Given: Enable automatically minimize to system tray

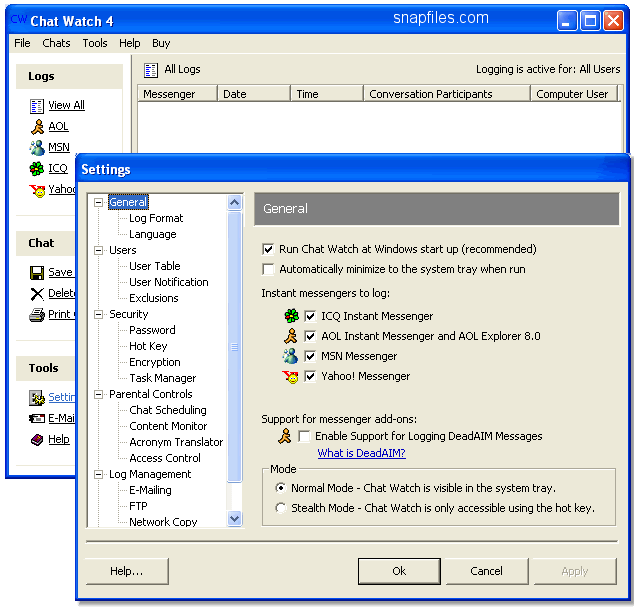Looking at the screenshot, I should [x=268, y=269].
